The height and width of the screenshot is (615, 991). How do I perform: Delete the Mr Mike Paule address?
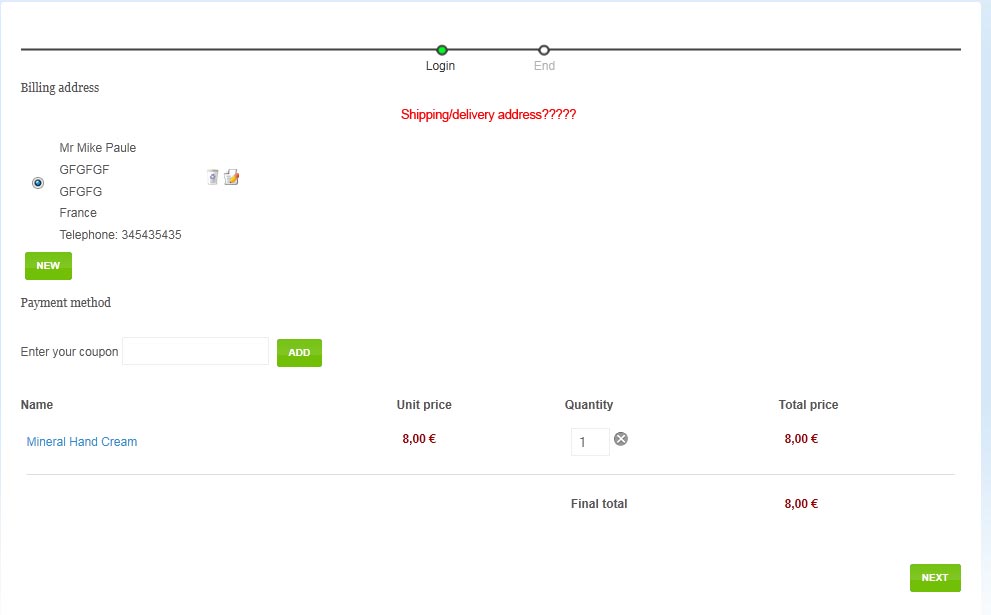point(213,178)
